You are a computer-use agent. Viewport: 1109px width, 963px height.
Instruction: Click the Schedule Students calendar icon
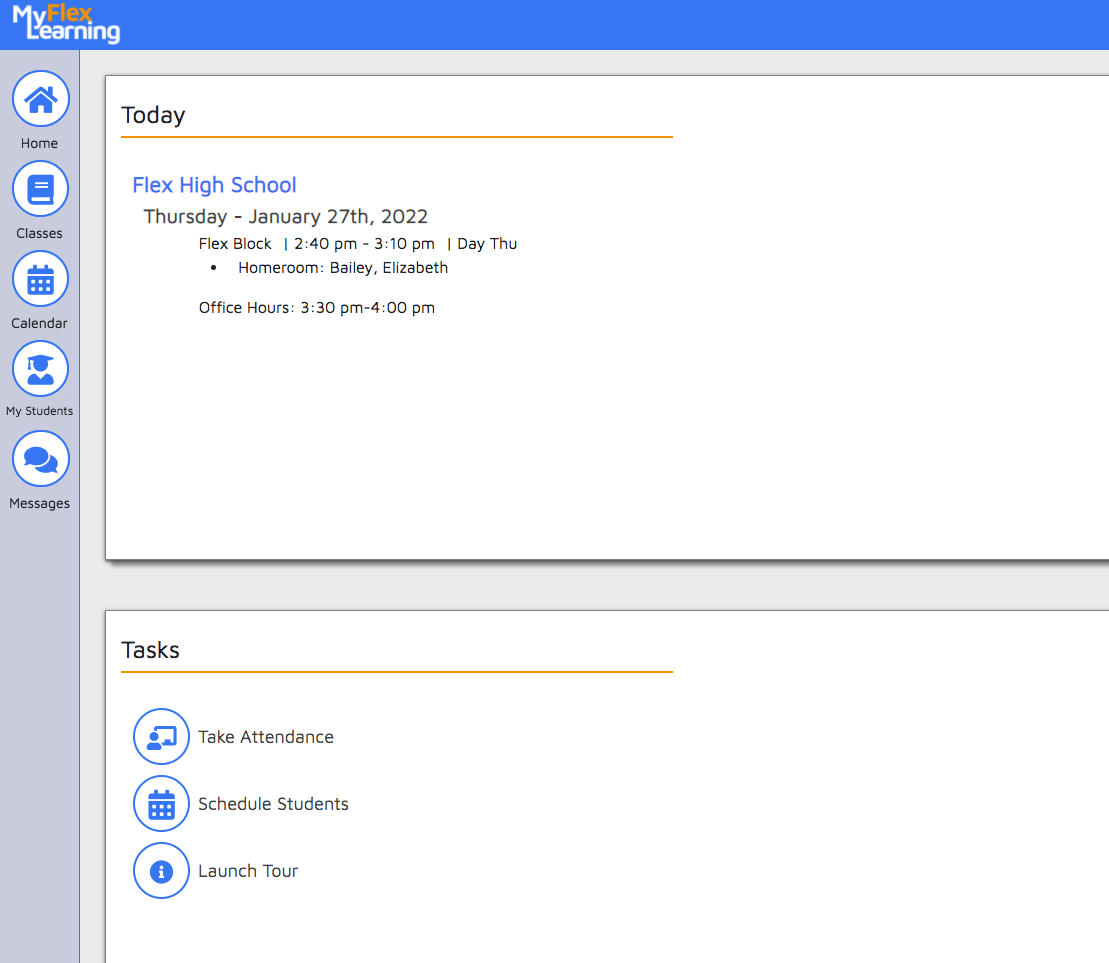[x=161, y=803]
